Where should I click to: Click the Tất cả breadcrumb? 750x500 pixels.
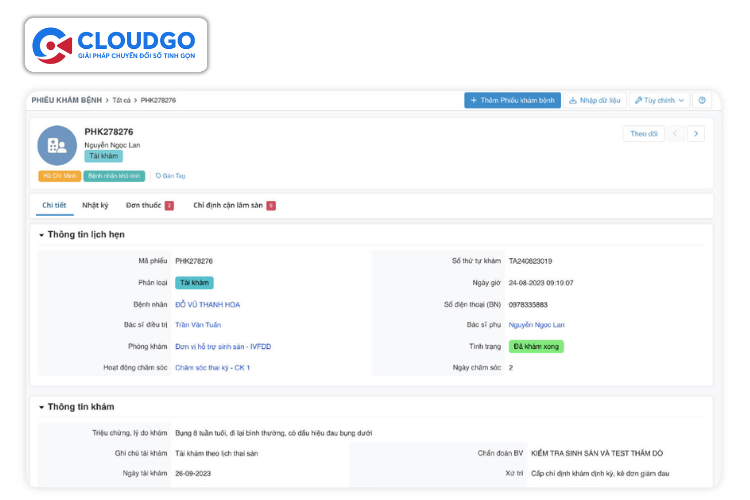coord(122,100)
